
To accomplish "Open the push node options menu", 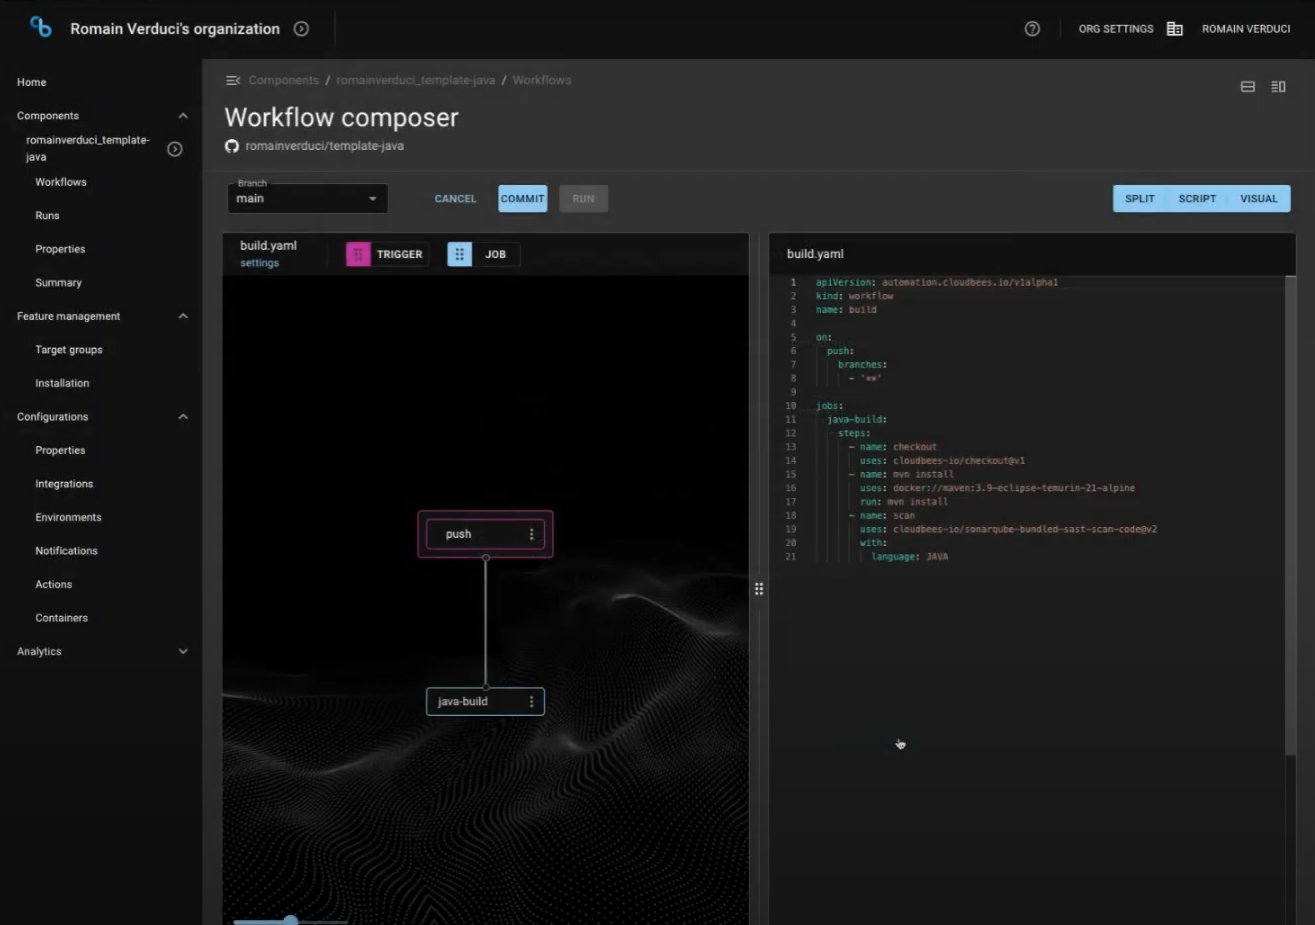I will coord(531,533).
